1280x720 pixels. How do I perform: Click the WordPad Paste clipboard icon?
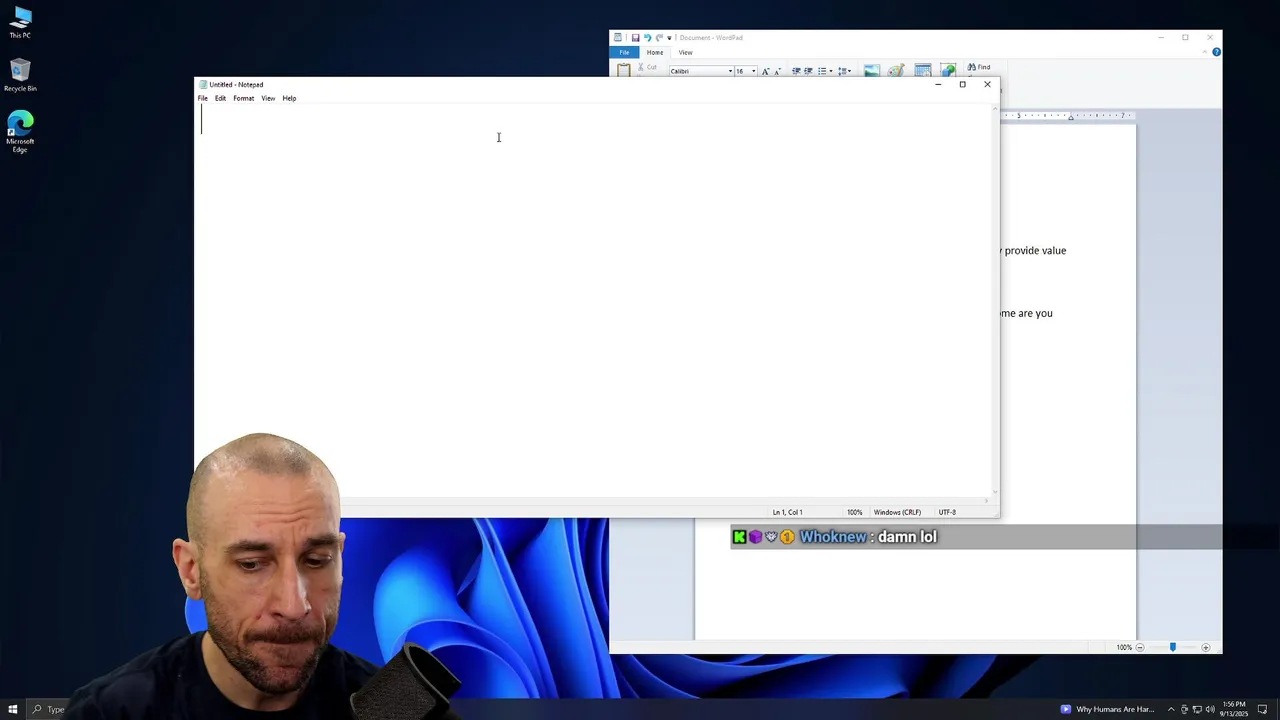point(624,70)
